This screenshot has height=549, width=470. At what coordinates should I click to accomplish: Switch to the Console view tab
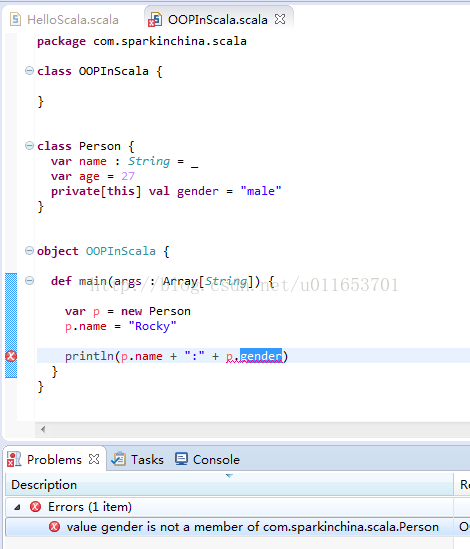(x=216, y=459)
